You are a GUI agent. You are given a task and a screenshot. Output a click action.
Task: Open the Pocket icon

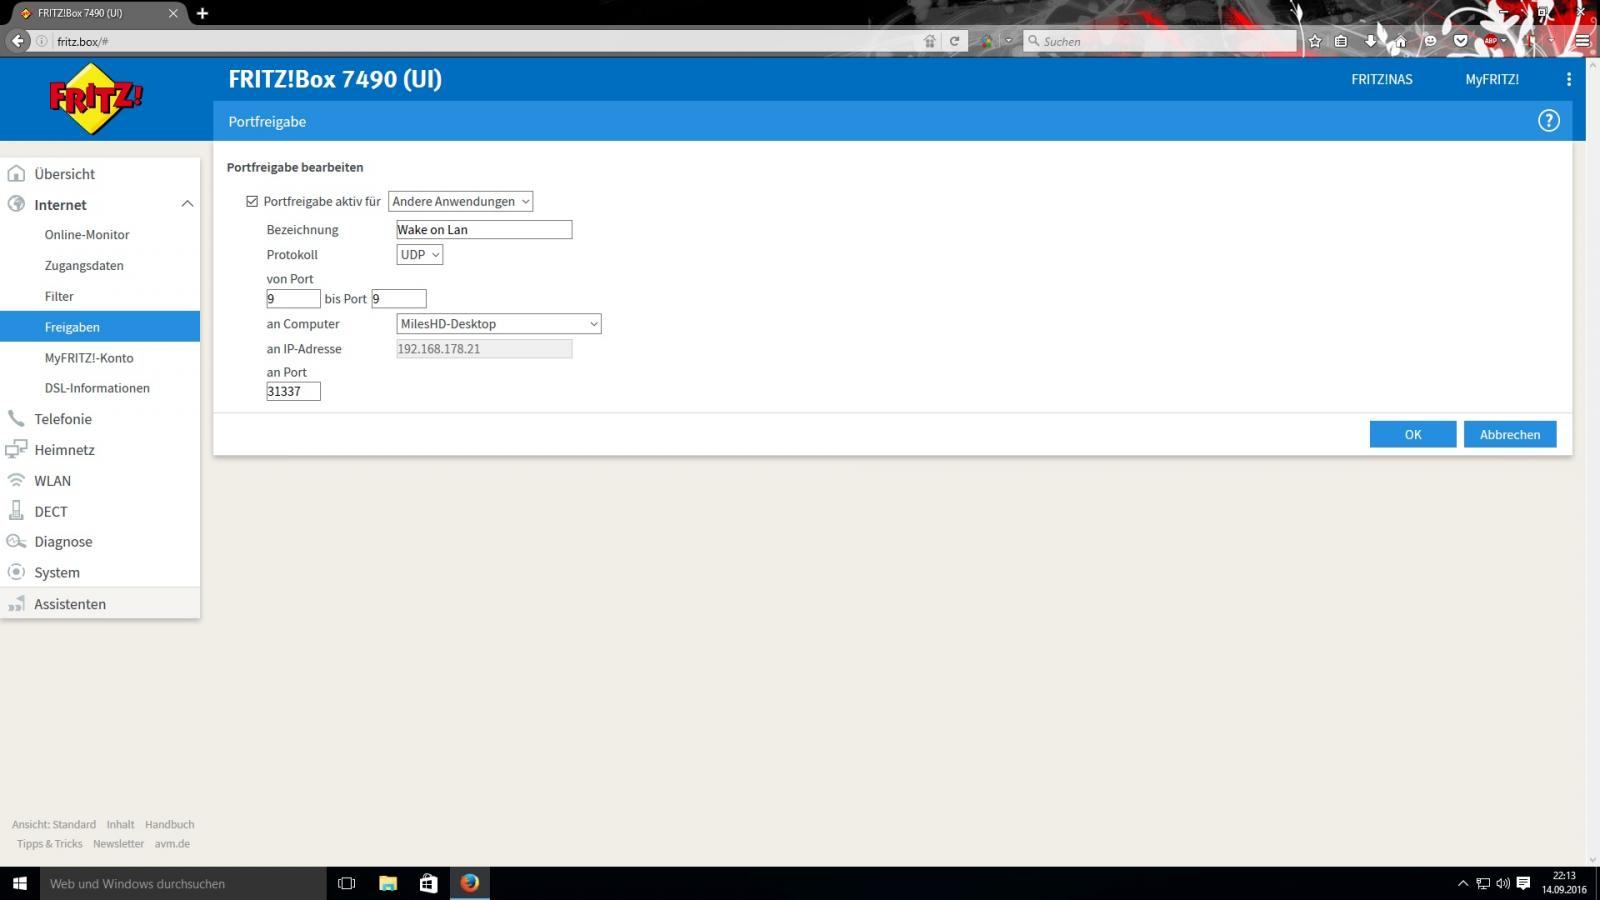[x=1461, y=41]
